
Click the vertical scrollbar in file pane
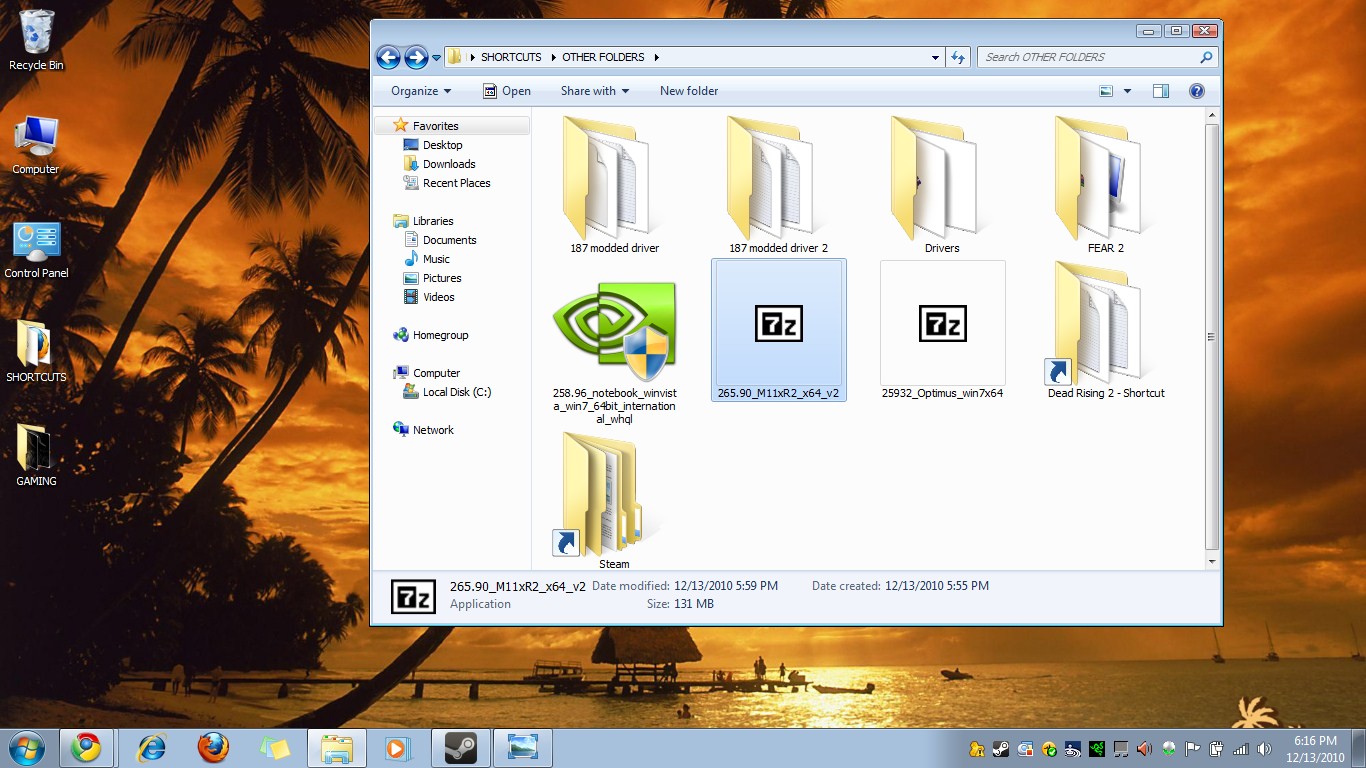pyautogui.click(x=1212, y=336)
